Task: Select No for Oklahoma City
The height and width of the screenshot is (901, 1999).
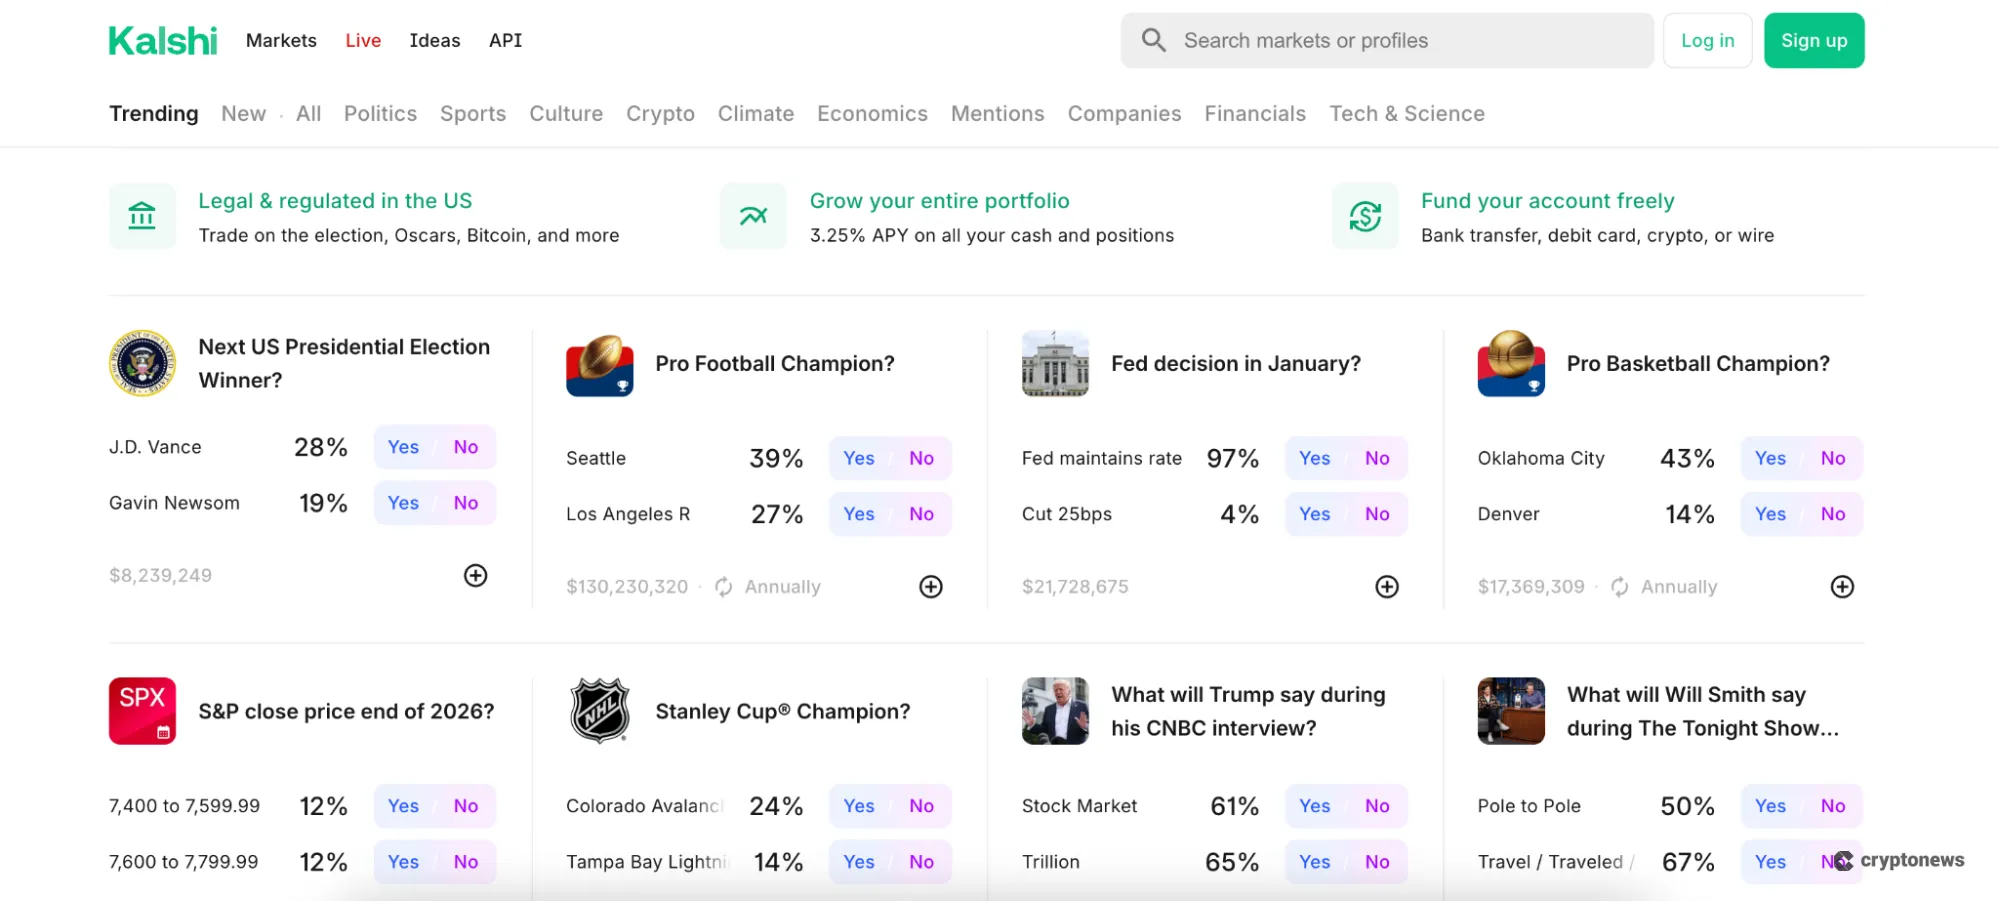Action: (1833, 458)
